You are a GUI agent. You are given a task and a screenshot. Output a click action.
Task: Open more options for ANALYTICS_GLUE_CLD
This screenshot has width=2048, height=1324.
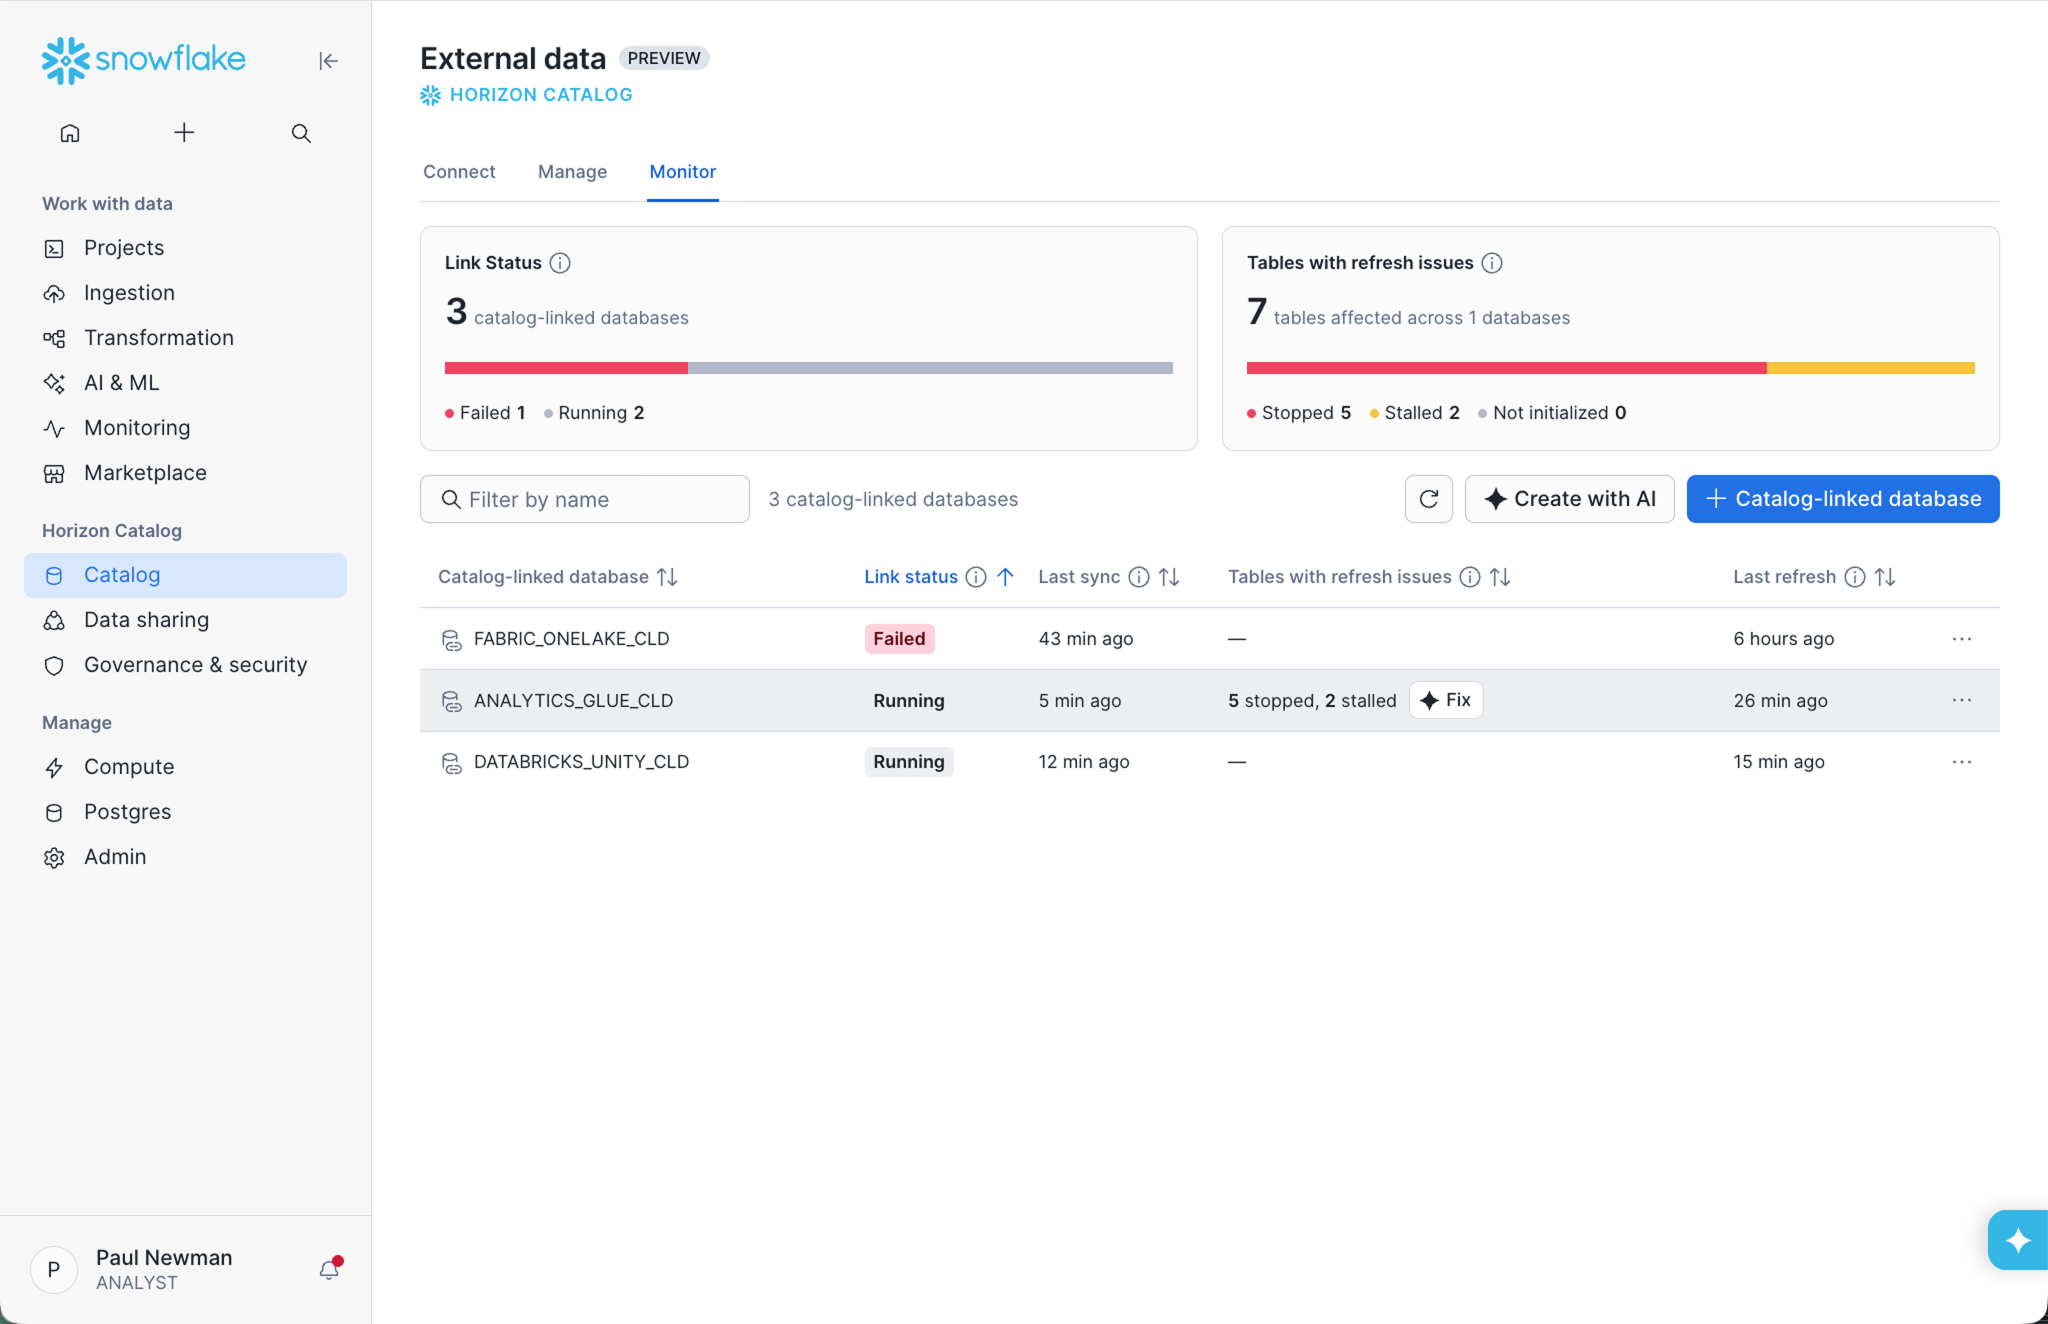1962,700
